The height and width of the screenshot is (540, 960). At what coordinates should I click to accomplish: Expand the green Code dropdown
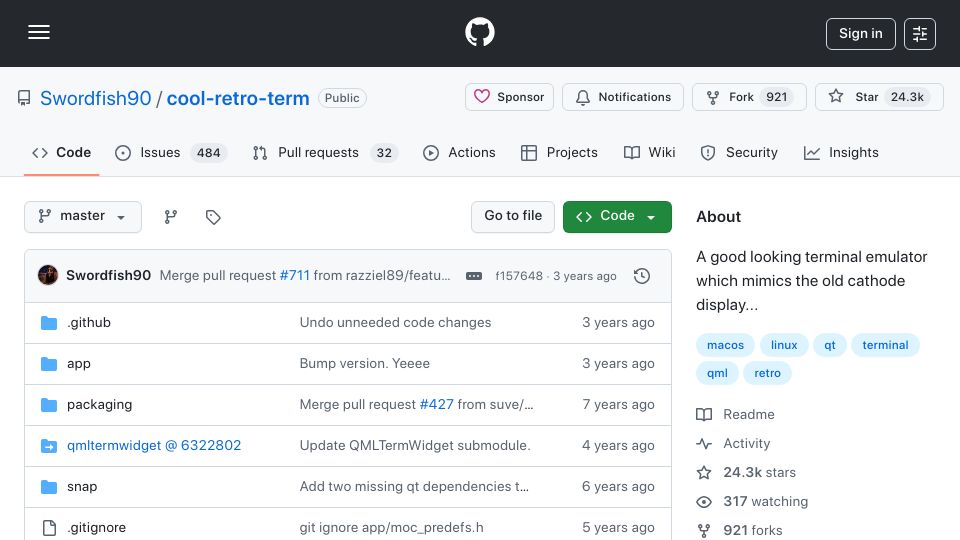617,217
